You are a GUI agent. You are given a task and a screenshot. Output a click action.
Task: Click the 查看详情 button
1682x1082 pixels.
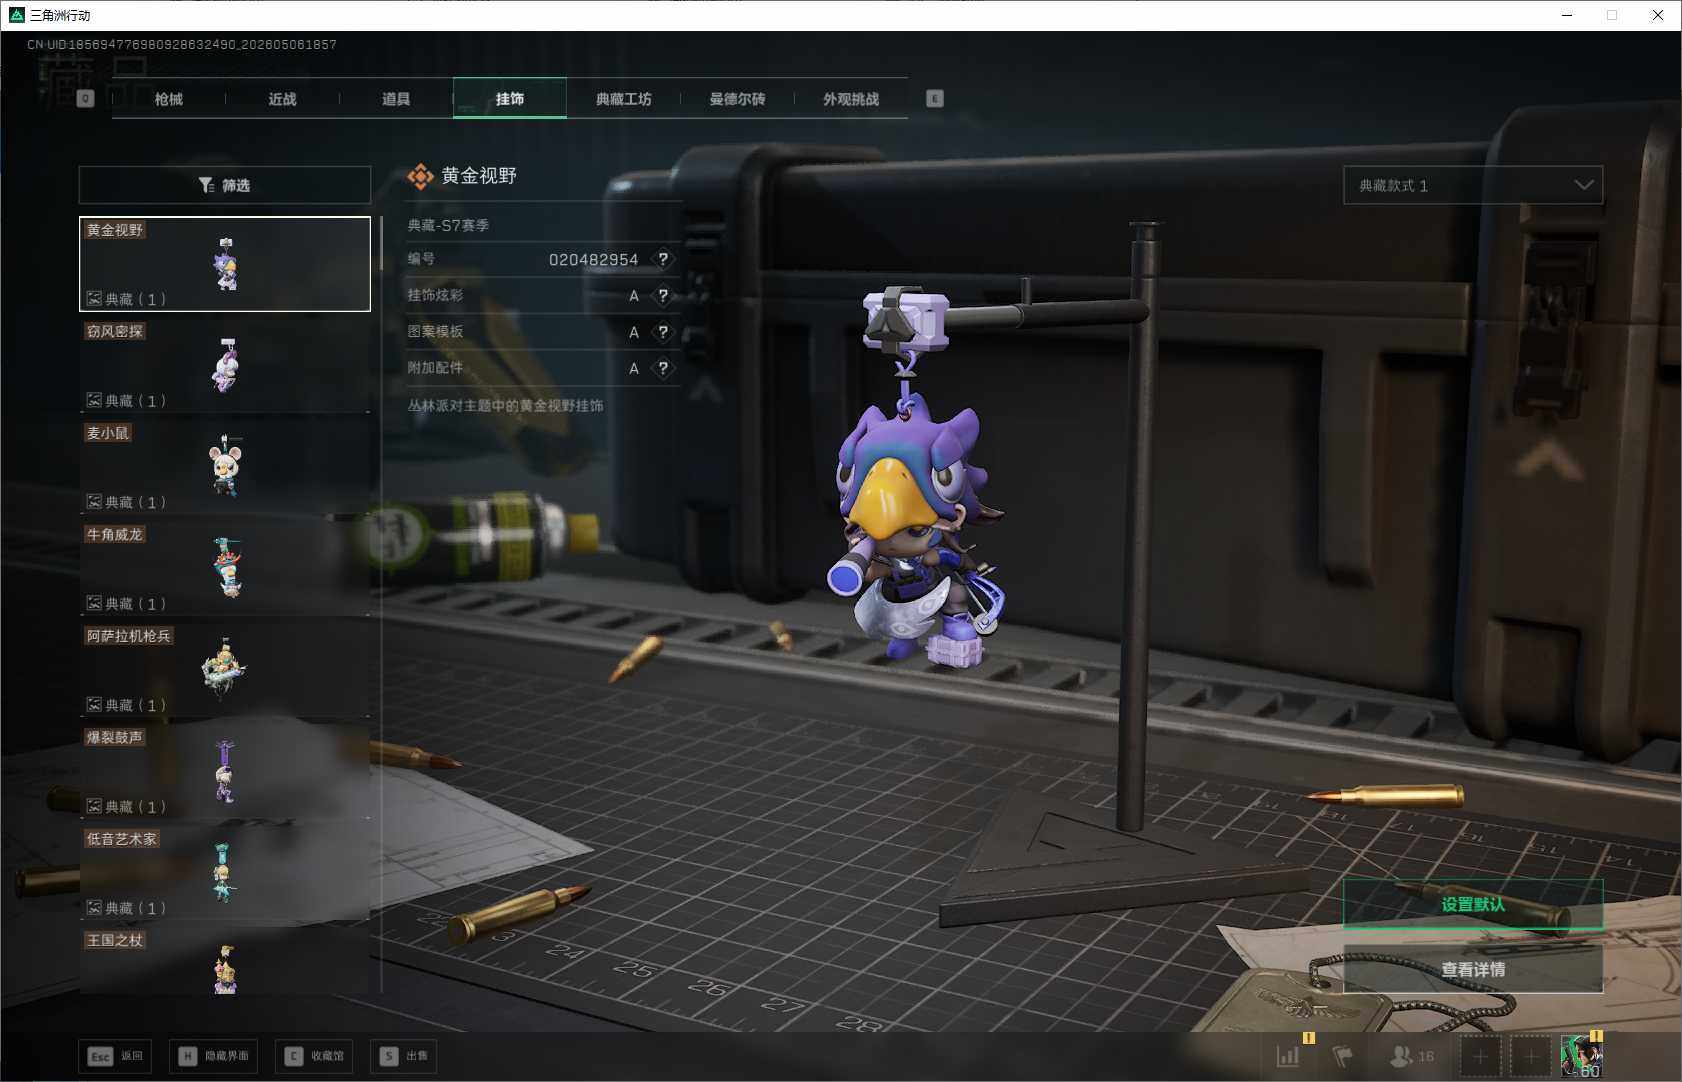tap(1473, 969)
